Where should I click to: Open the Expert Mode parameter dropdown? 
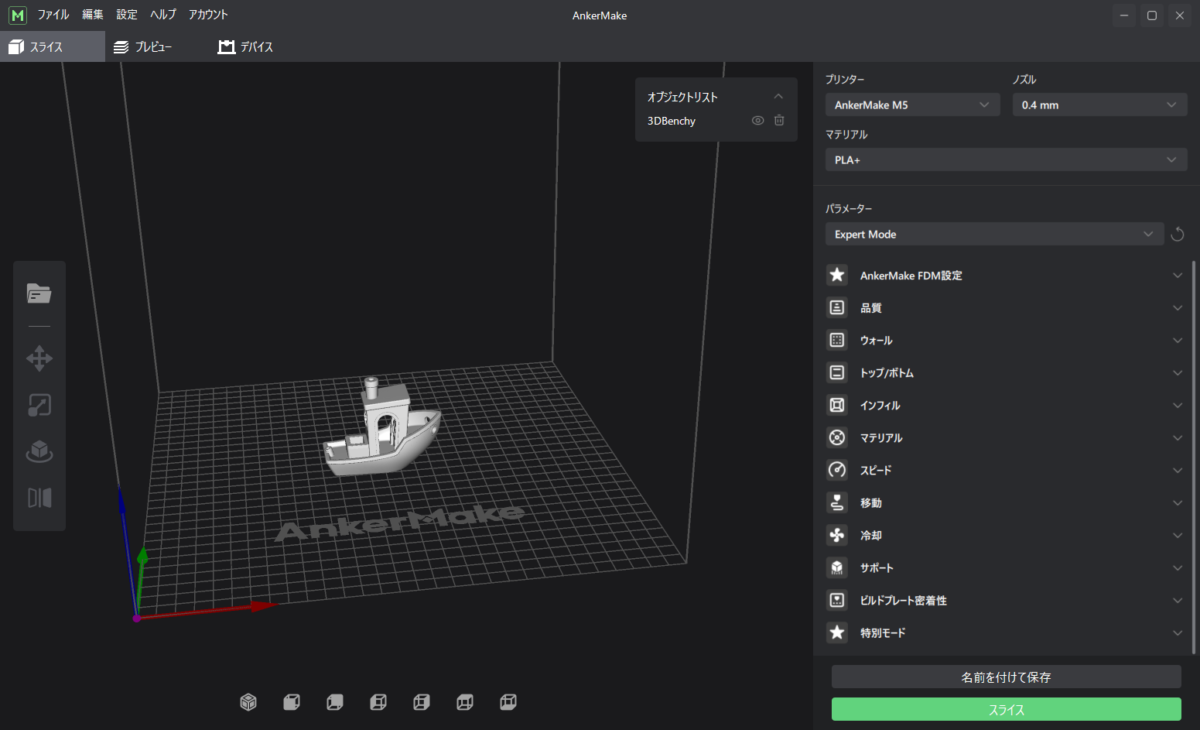tap(994, 234)
